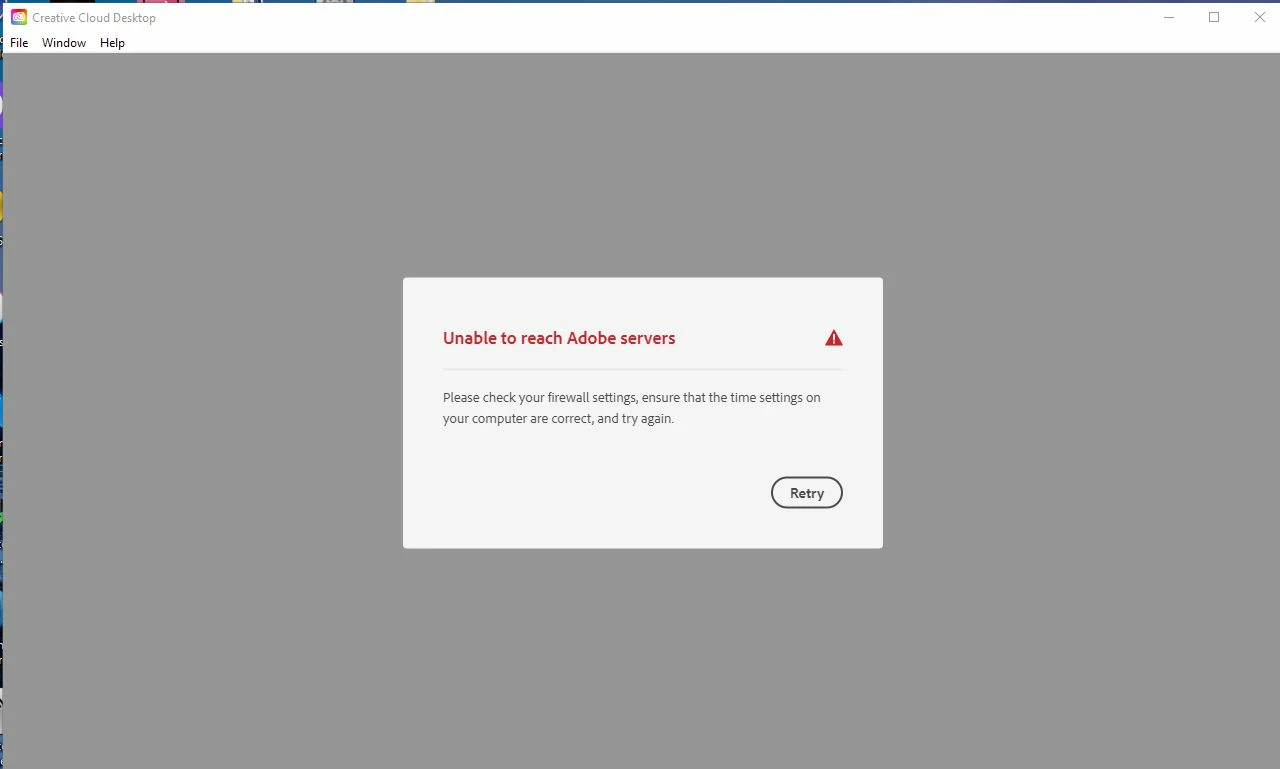Click the Creative Cloud app icon in title bar
The height and width of the screenshot is (769, 1280).
[19, 17]
